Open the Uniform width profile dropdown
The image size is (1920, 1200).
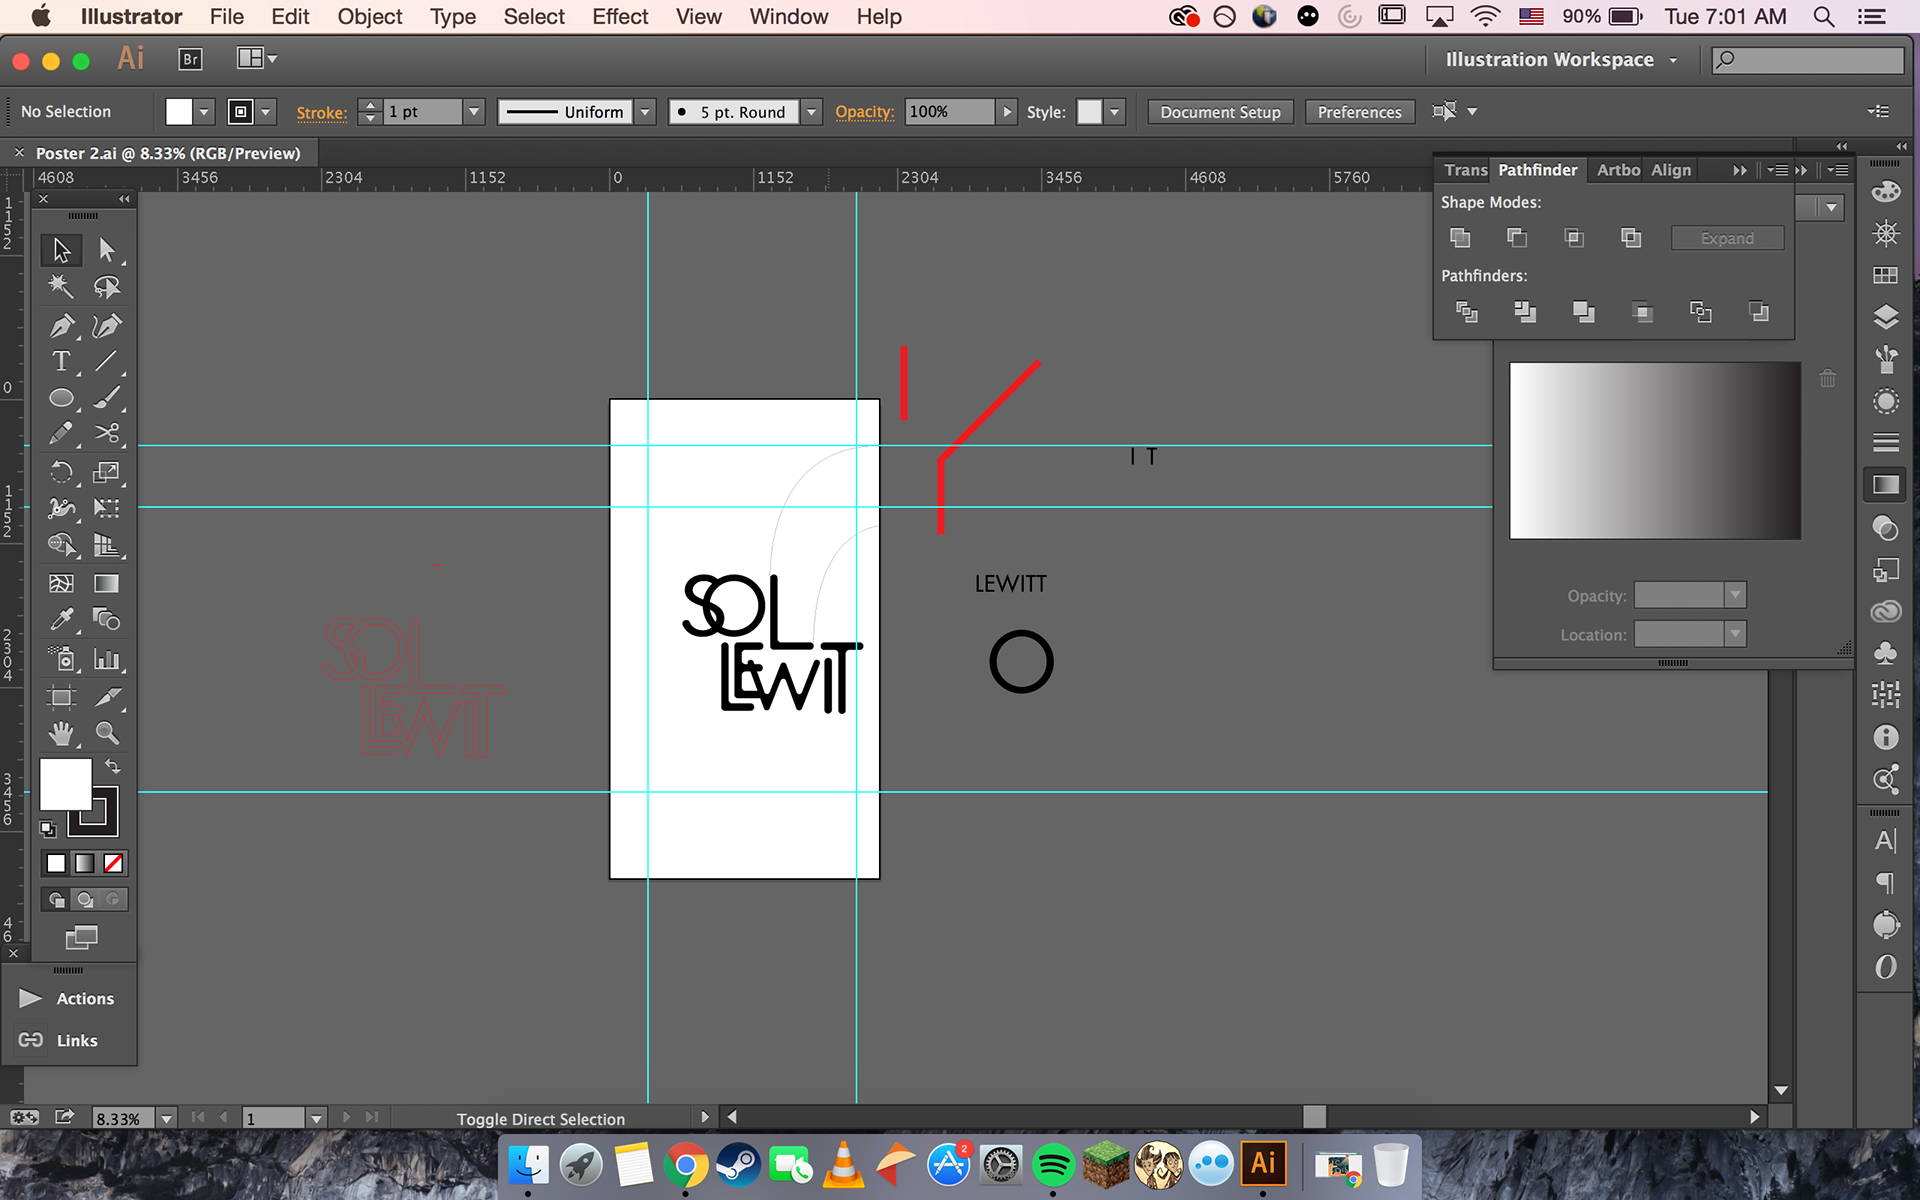click(646, 112)
